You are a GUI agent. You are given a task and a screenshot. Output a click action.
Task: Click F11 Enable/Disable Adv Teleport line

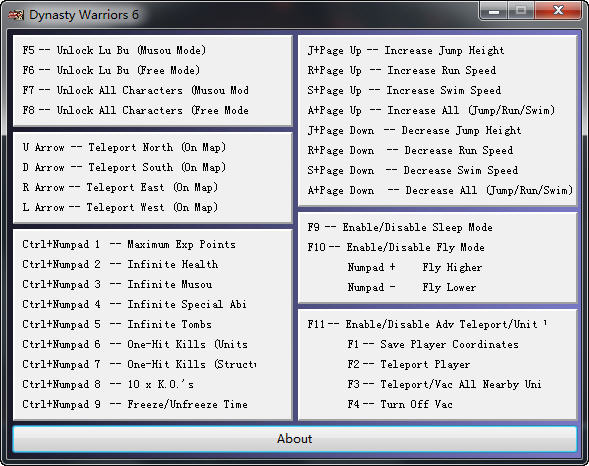click(427, 324)
